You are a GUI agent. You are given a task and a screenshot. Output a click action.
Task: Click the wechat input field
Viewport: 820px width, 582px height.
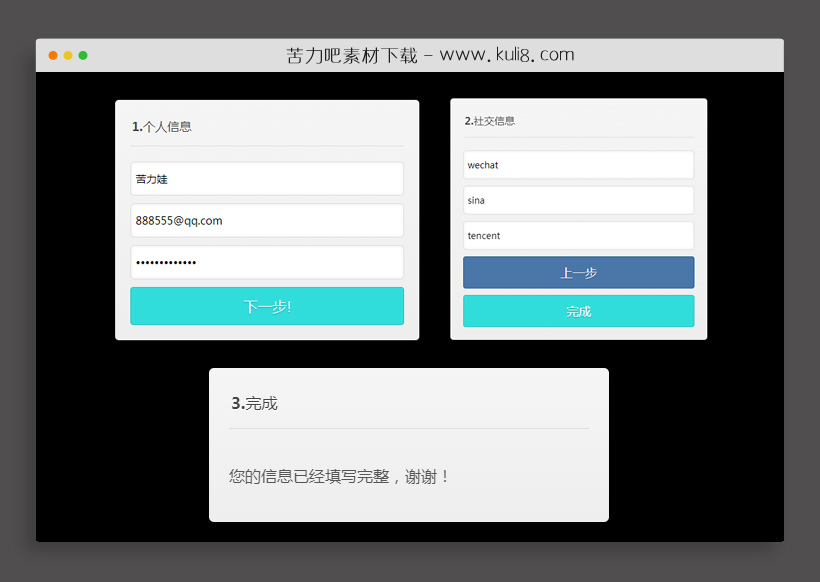(578, 164)
